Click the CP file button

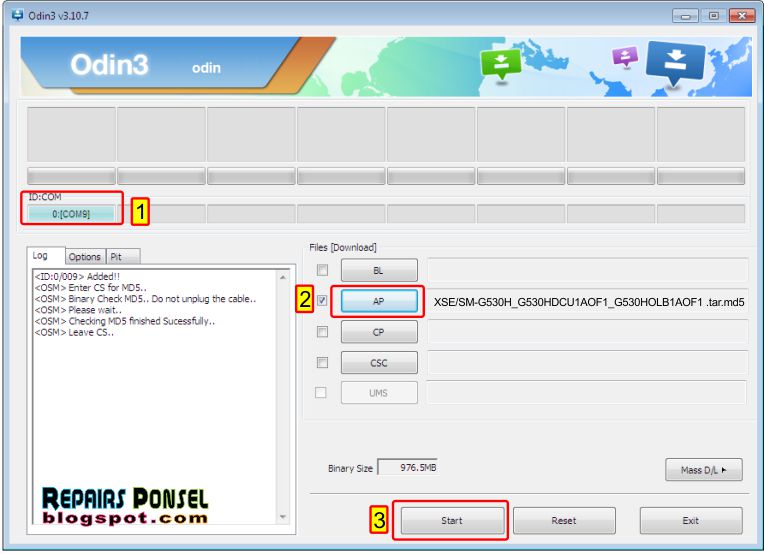pyautogui.click(x=379, y=332)
